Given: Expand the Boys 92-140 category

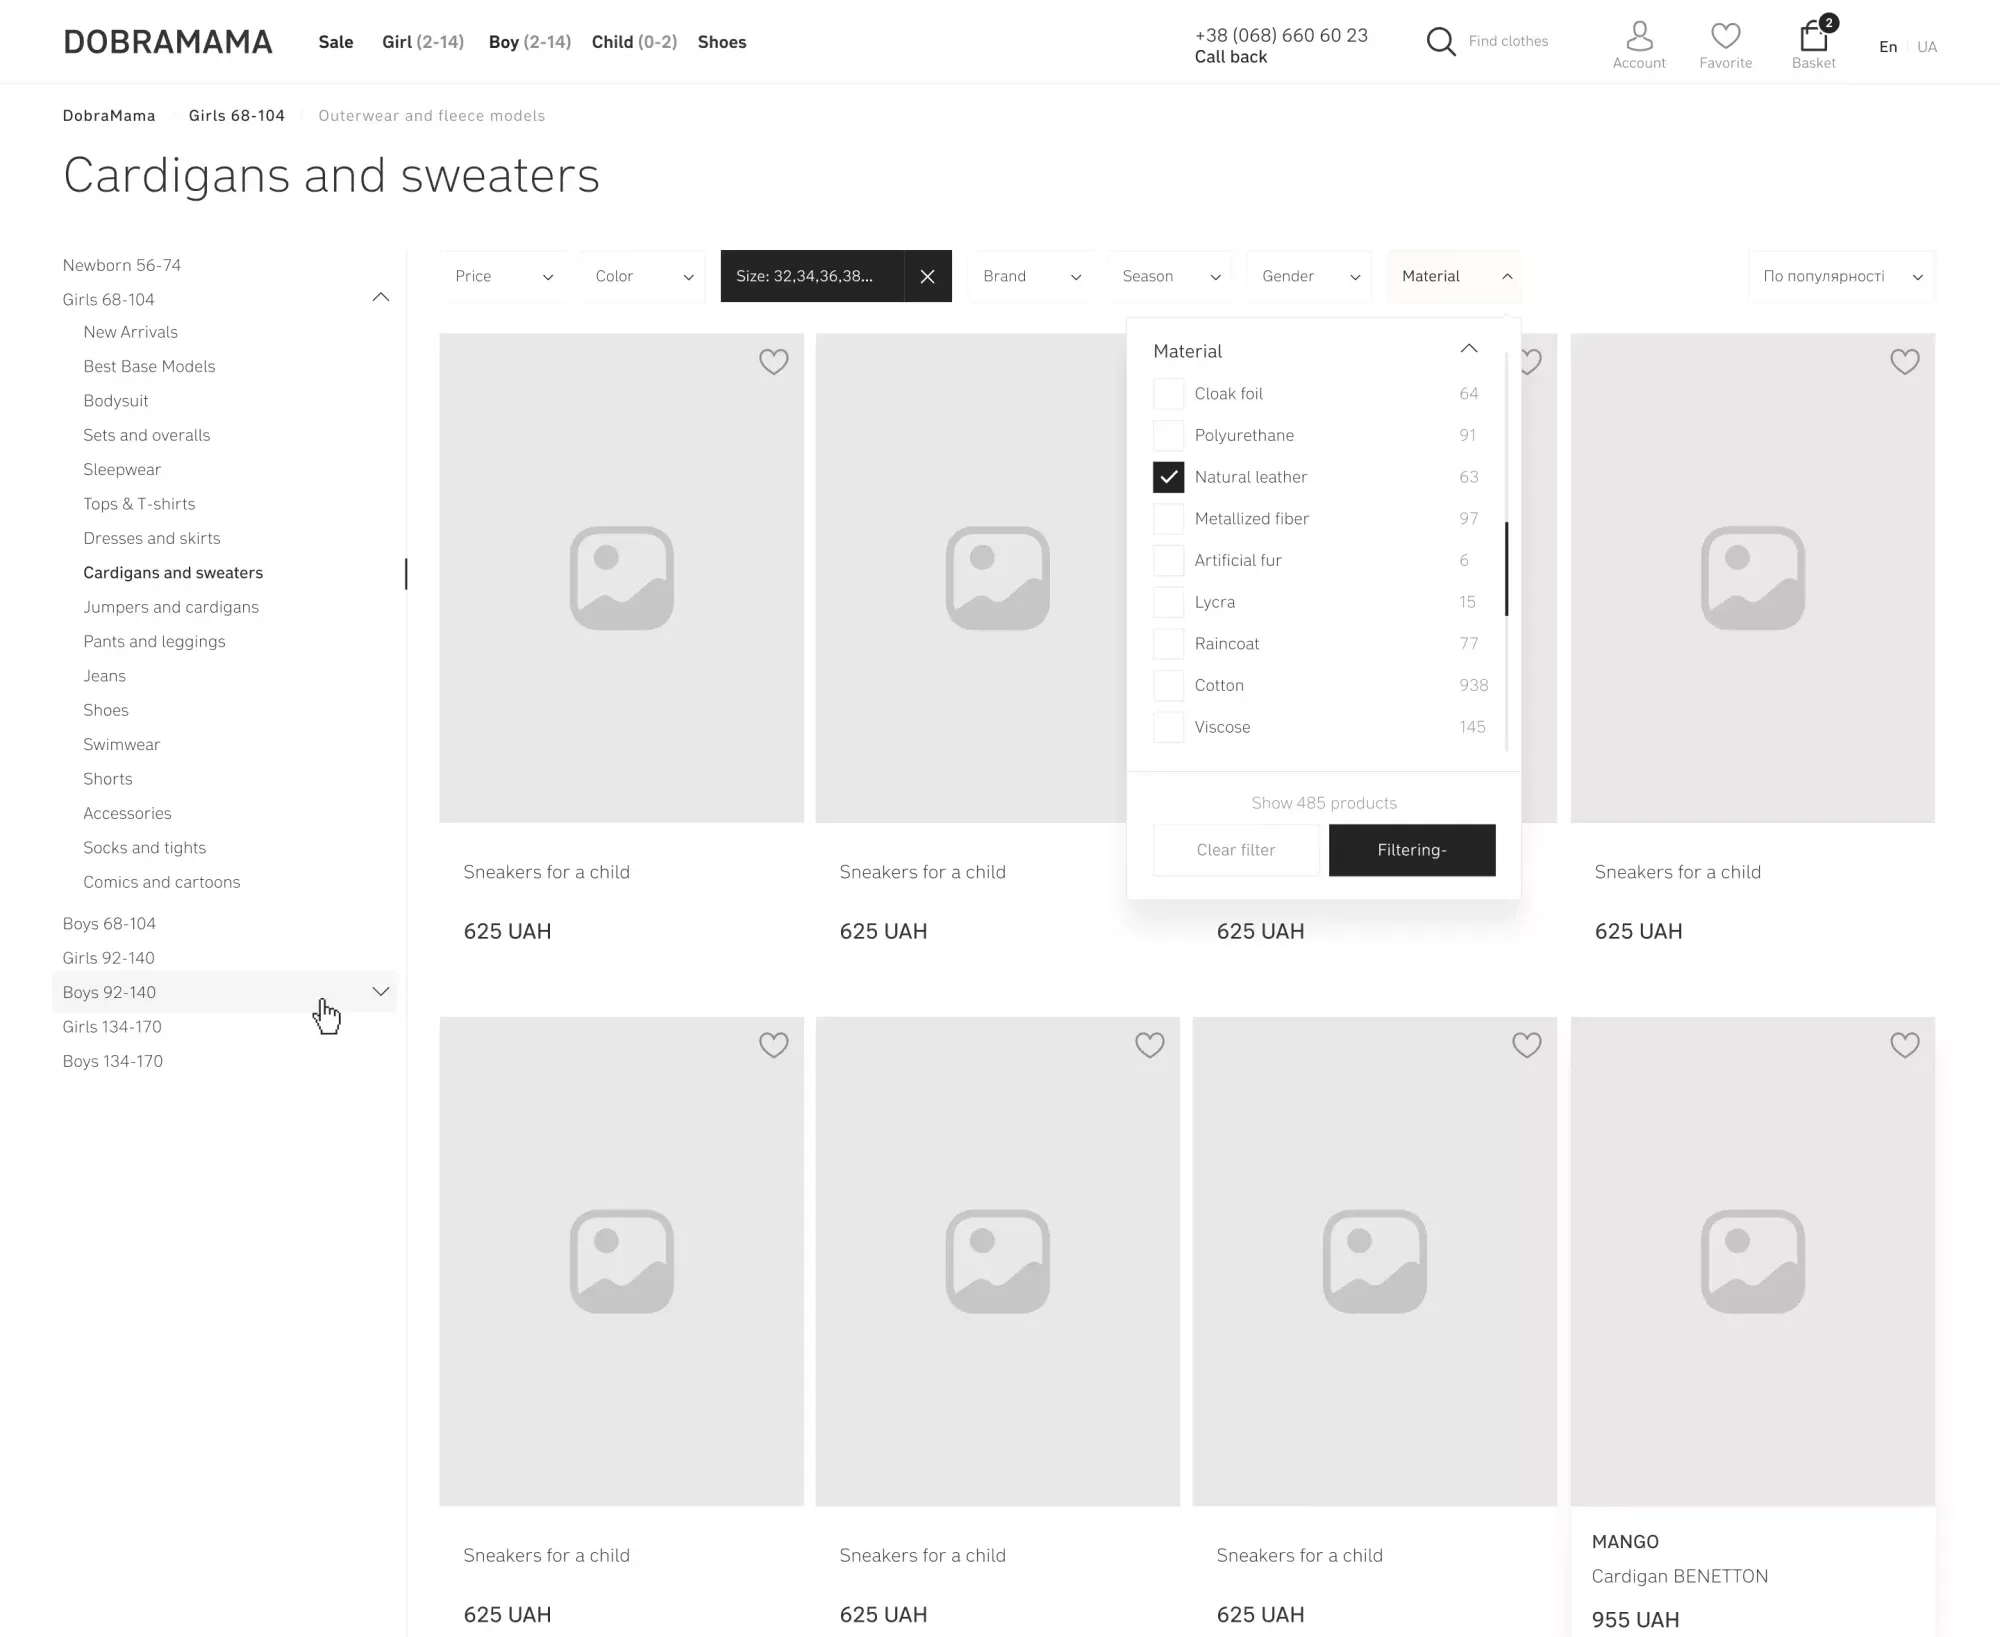Looking at the screenshot, I should point(380,992).
